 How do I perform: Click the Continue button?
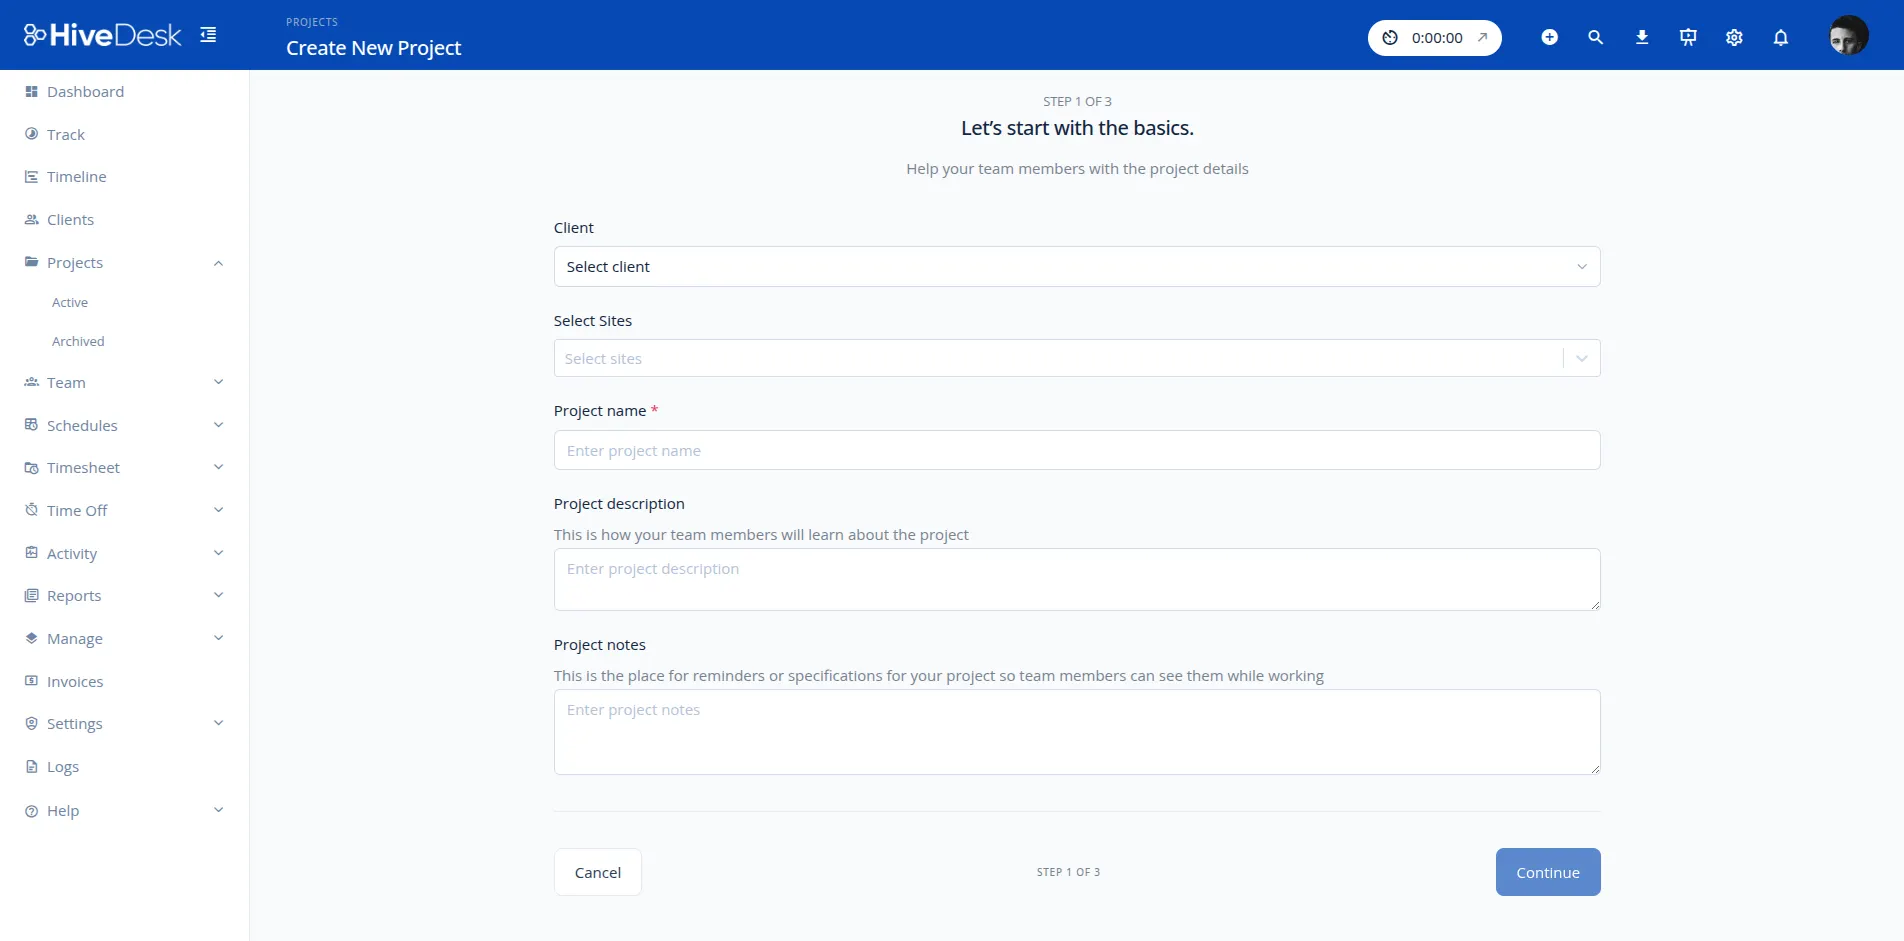click(x=1547, y=871)
